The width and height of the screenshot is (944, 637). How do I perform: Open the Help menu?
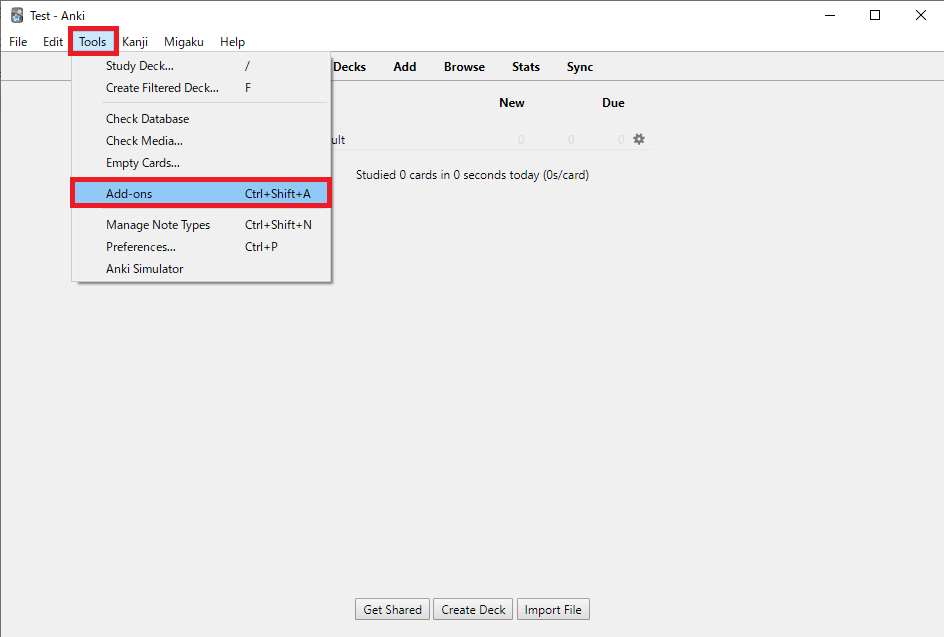(232, 42)
